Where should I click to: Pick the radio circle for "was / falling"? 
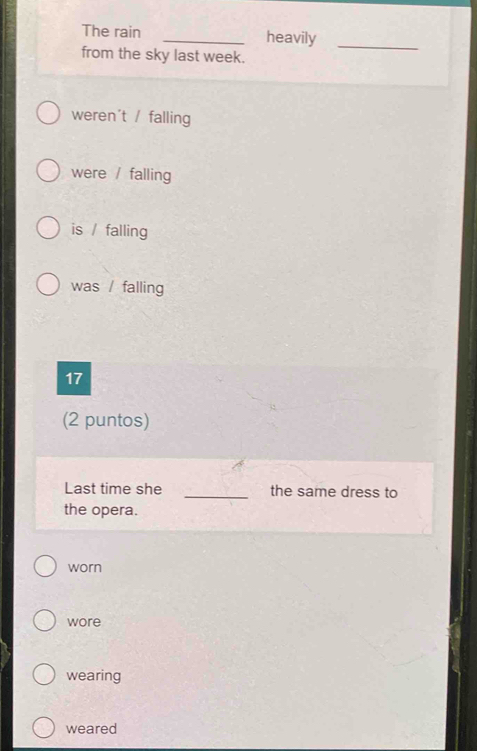point(48,284)
